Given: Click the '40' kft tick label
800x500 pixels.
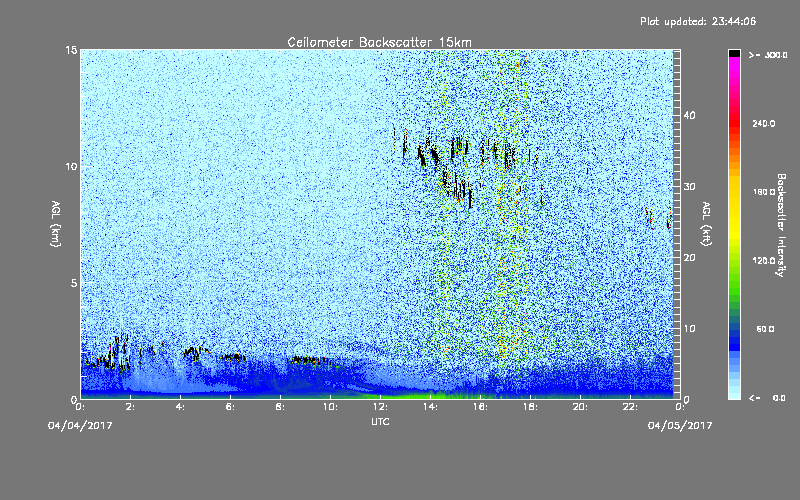Looking at the screenshot, I should tap(689, 115).
